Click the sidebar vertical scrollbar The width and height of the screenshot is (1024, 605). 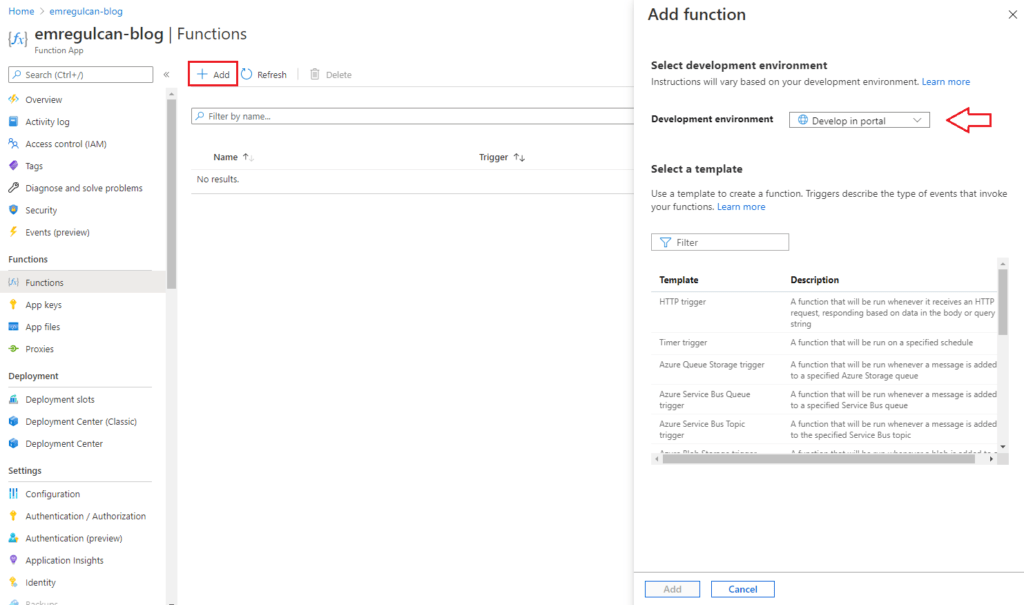coord(171,193)
